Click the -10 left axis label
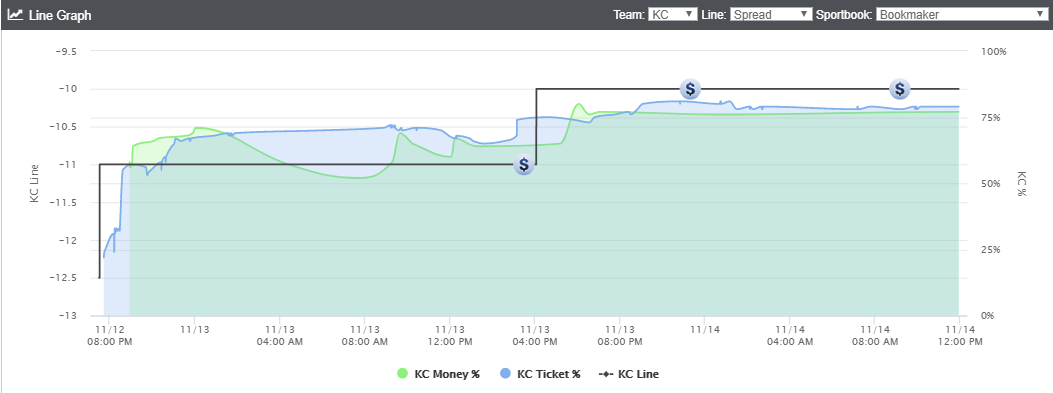The width and height of the screenshot is (1053, 393). coord(69,89)
